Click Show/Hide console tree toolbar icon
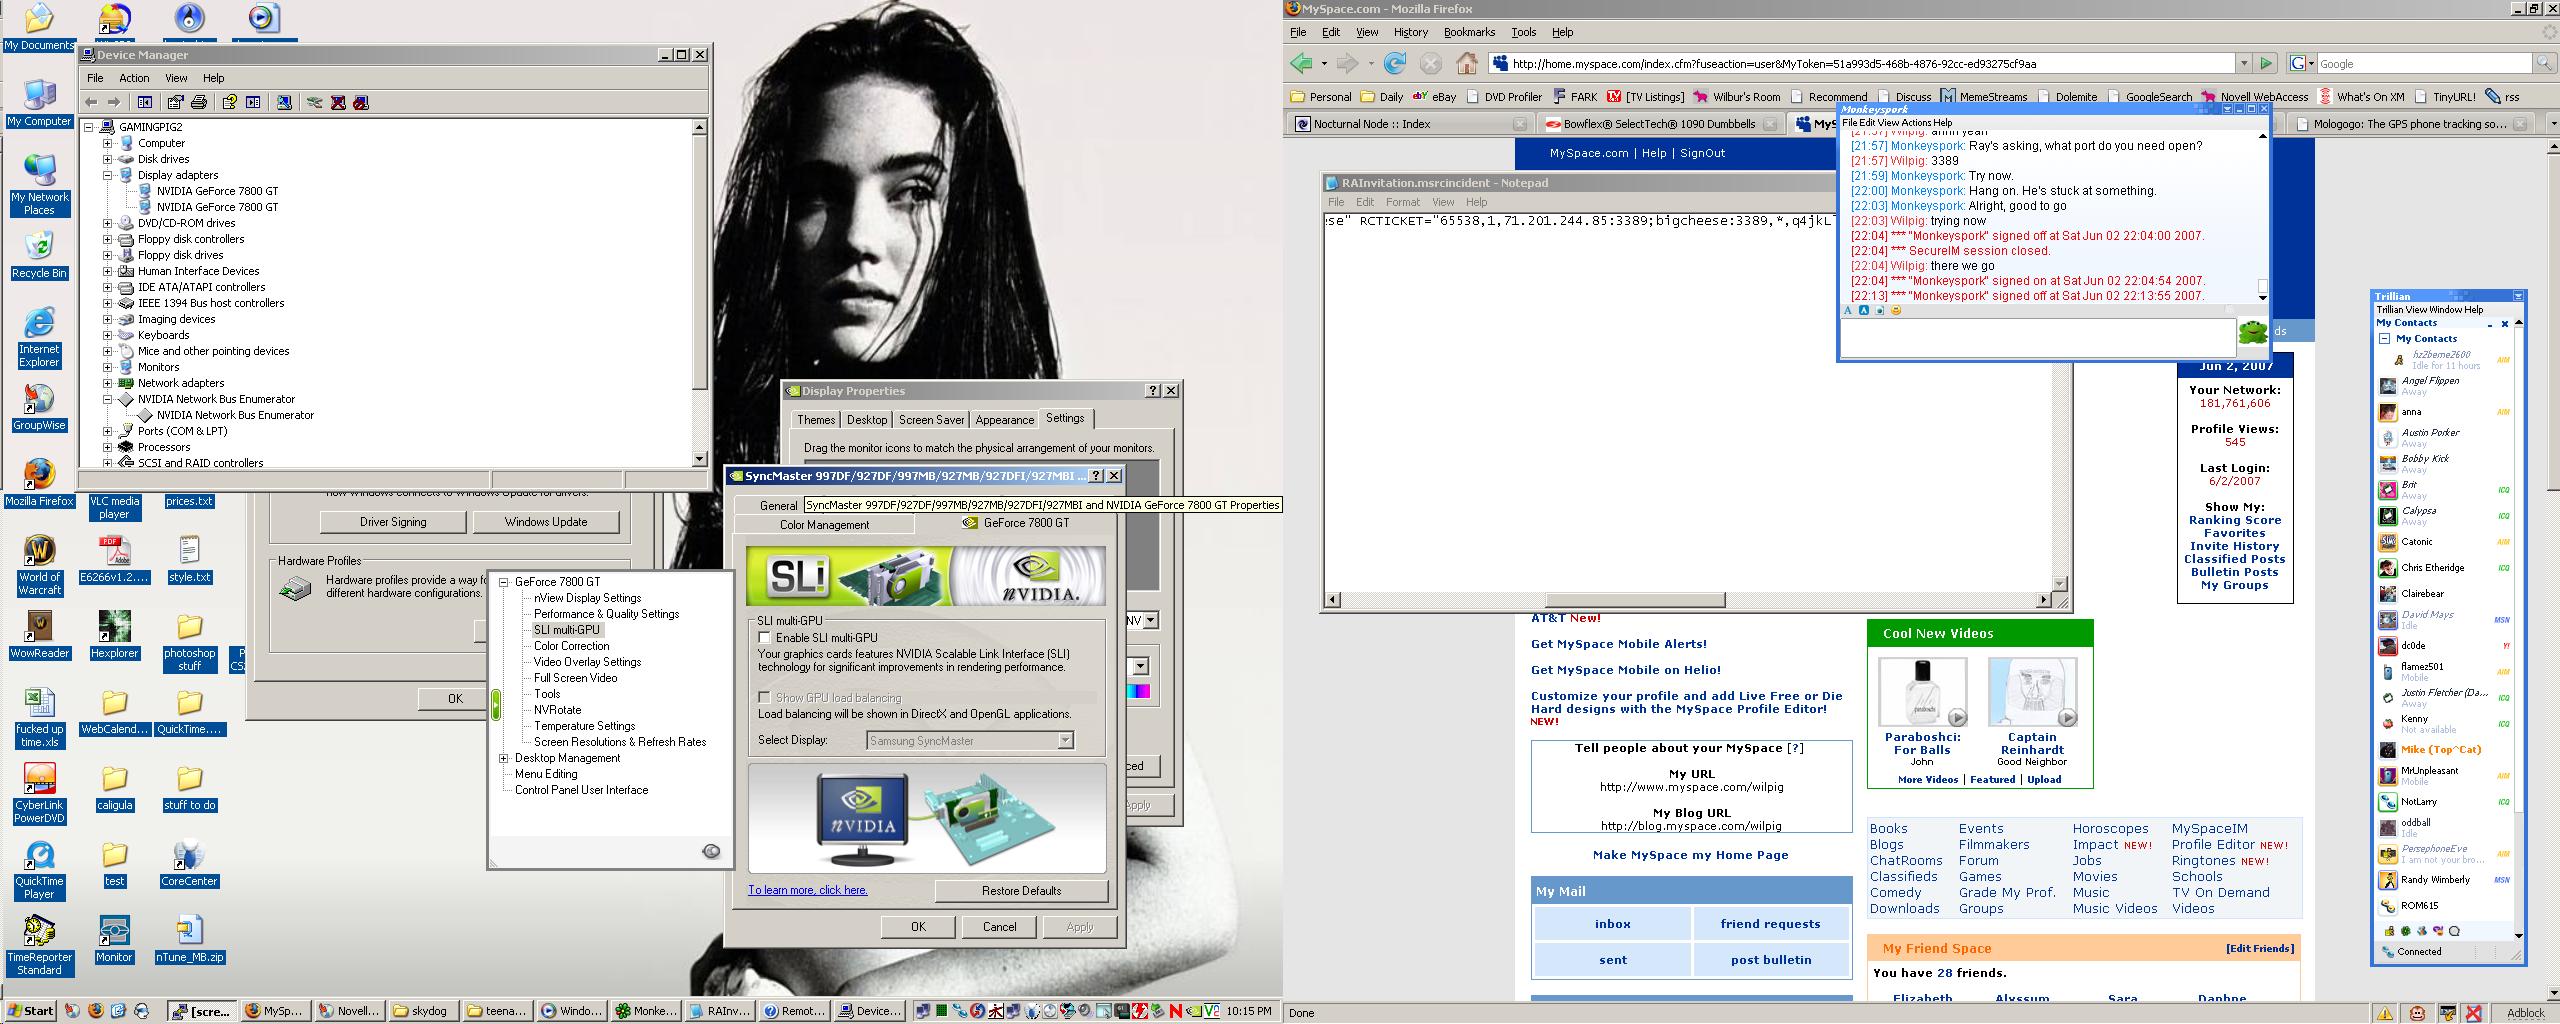This screenshot has width=2560, height=1024. [x=145, y=102]
